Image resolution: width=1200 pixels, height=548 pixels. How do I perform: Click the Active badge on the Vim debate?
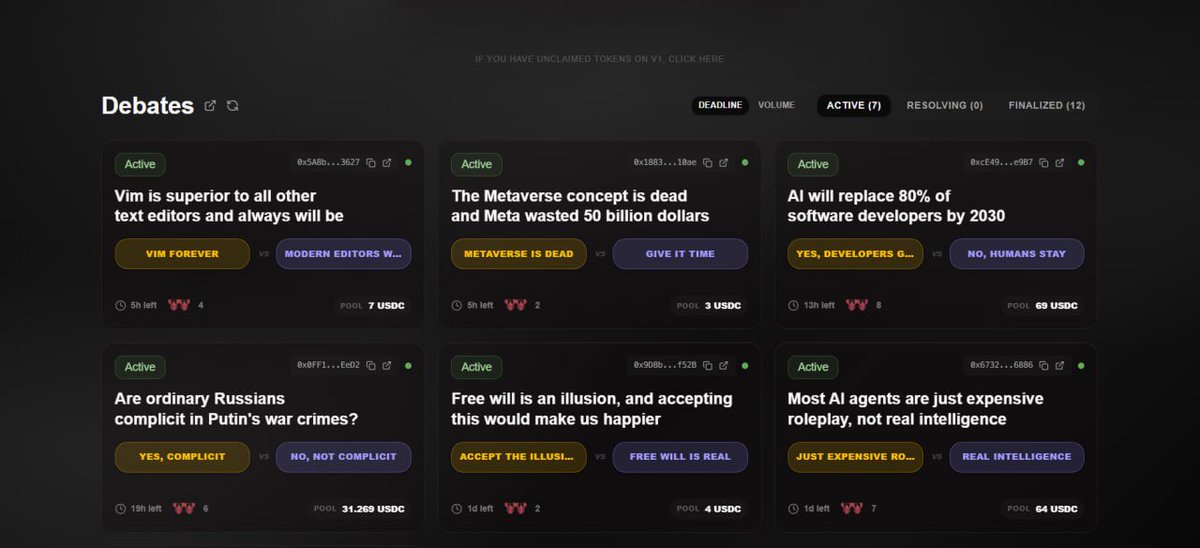coord(140,164)
